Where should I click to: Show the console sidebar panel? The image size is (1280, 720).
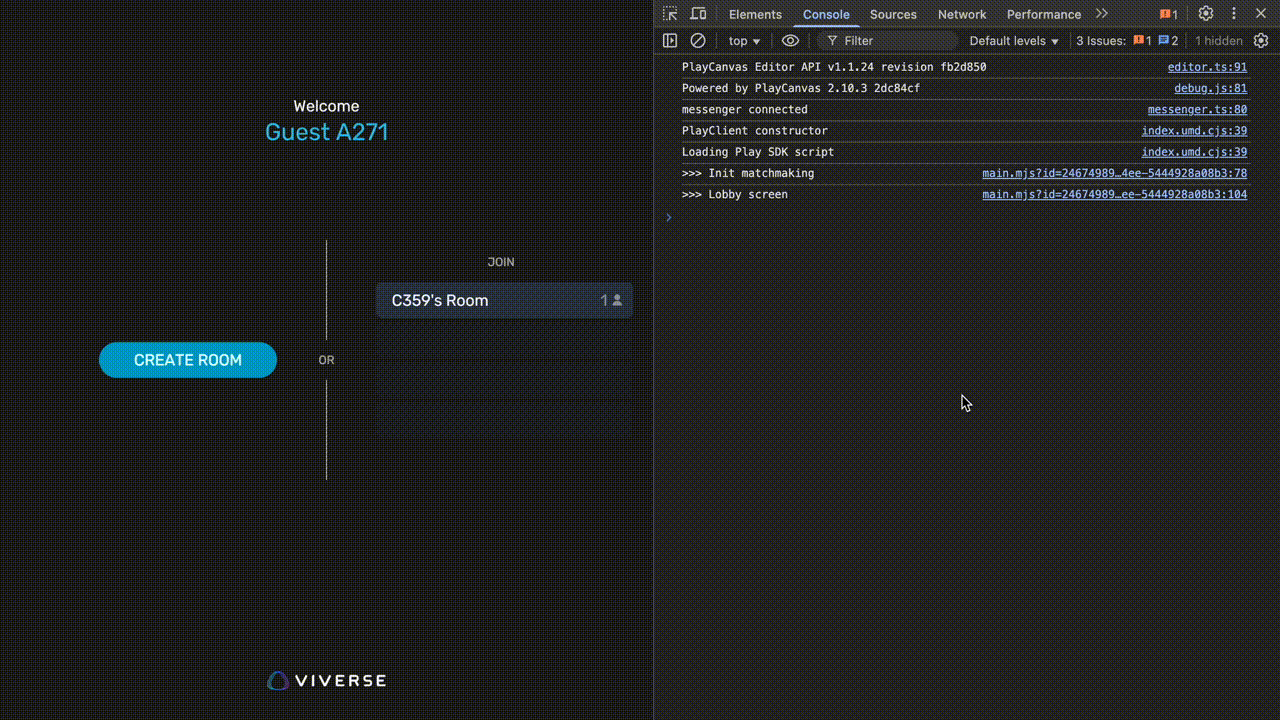[670, 41]
